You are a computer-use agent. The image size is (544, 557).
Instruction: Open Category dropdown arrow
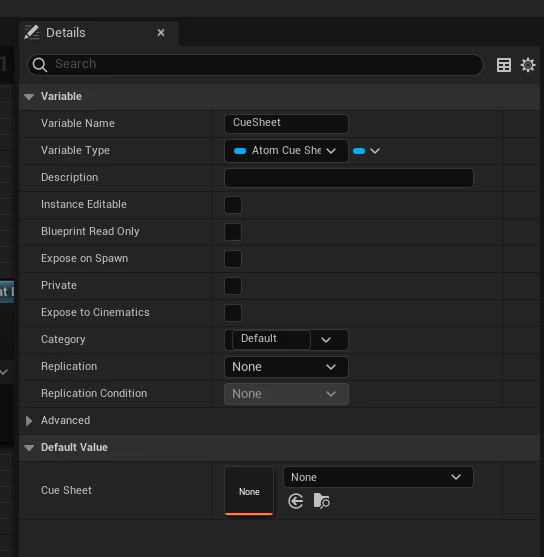pos(326,340)
